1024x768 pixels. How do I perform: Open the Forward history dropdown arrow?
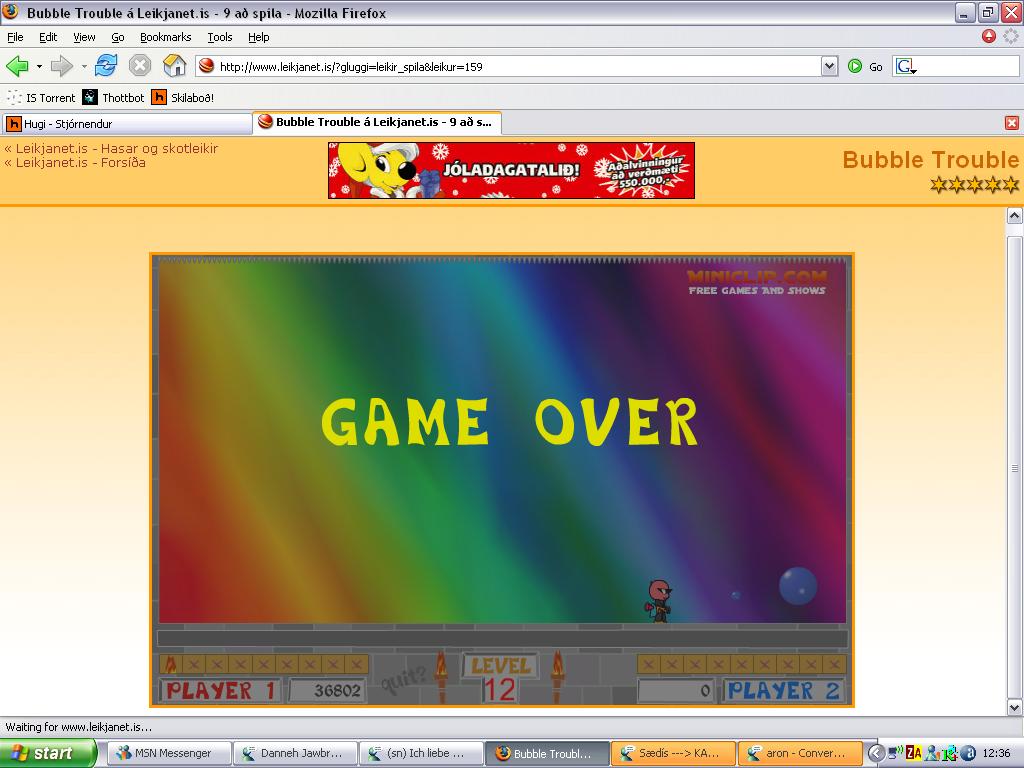pyautogui.click(x=84, y=66)
